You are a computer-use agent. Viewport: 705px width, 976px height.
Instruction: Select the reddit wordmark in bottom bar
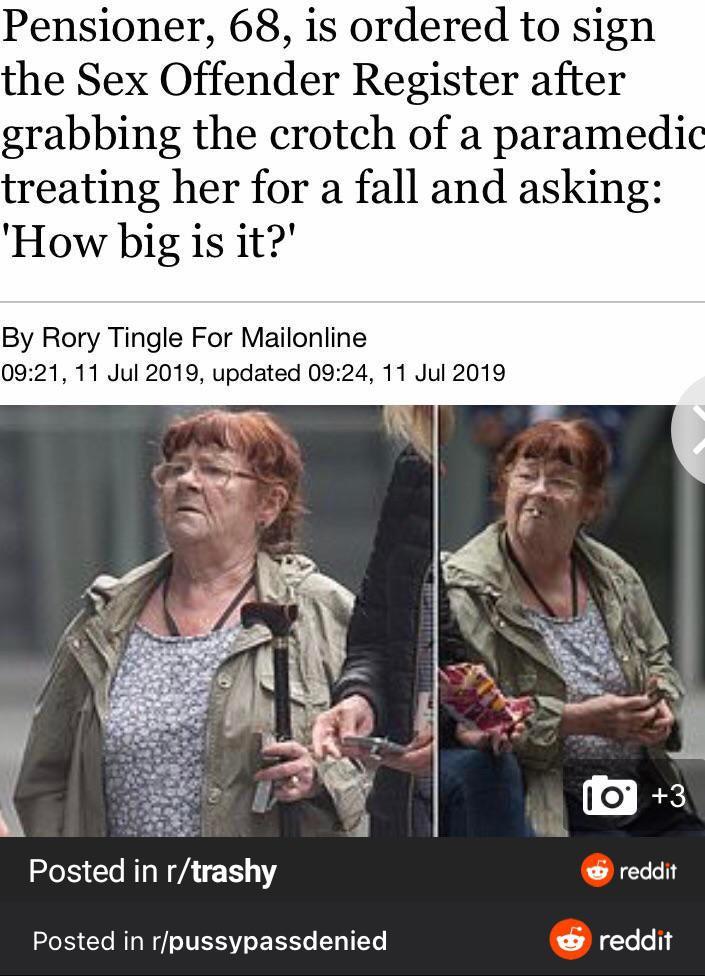tap(635, 940)
